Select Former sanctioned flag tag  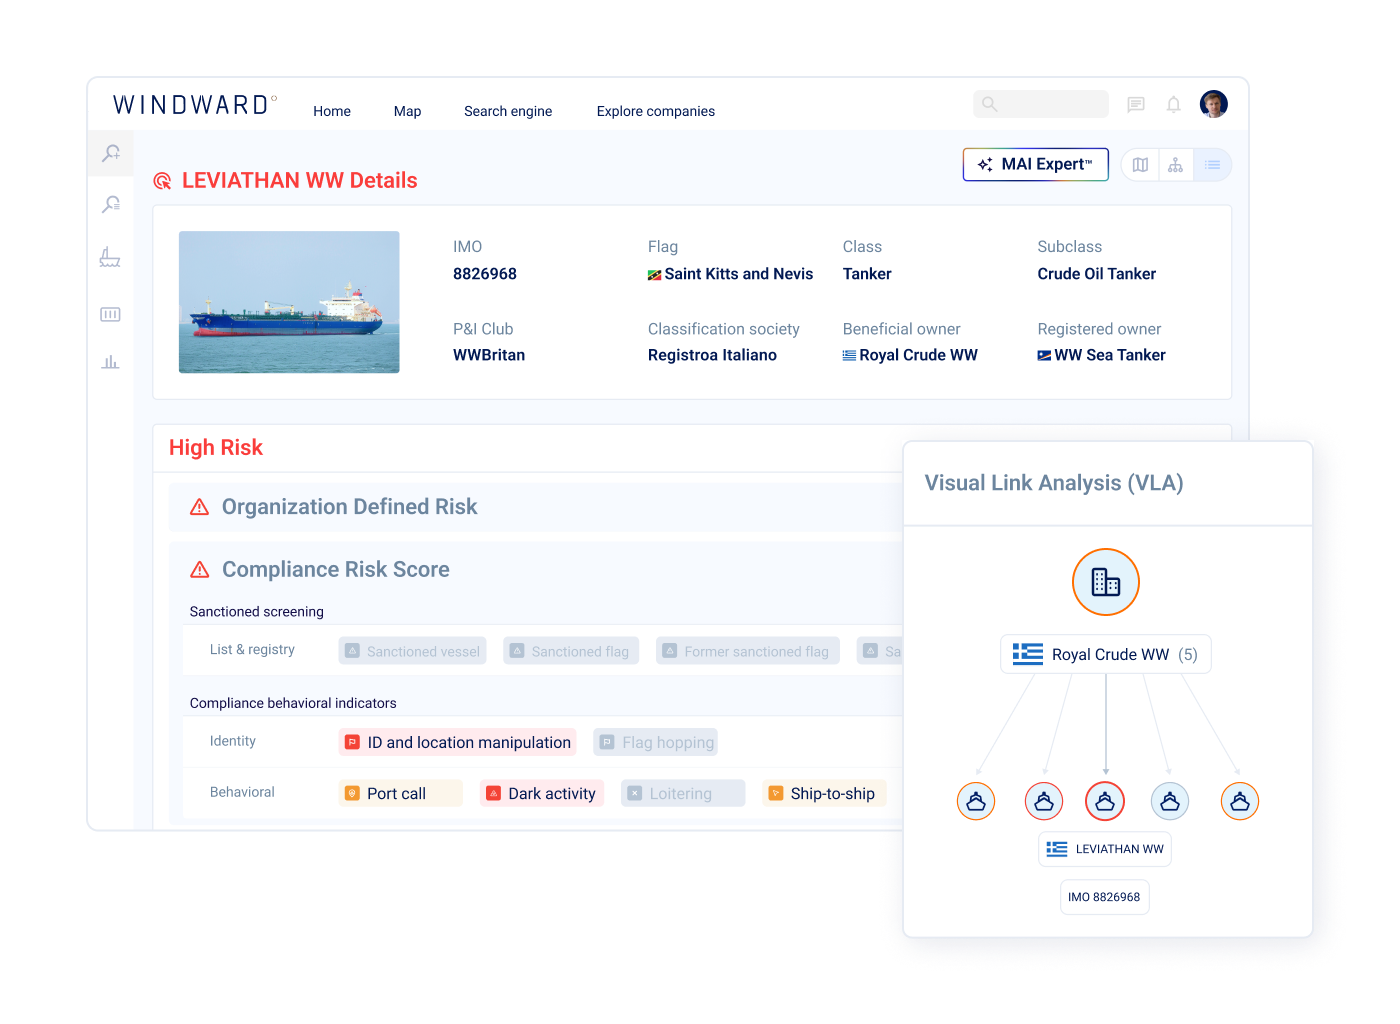click(748, 651)
